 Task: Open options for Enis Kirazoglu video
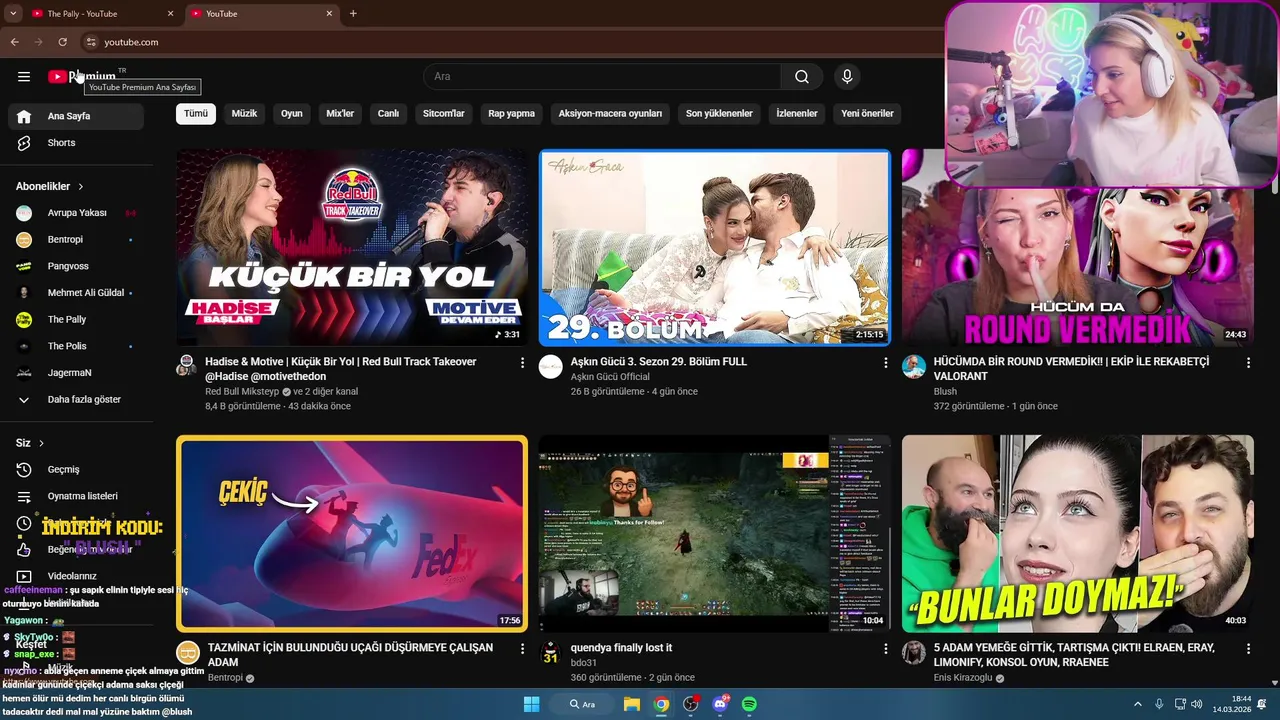[1248, 649]
